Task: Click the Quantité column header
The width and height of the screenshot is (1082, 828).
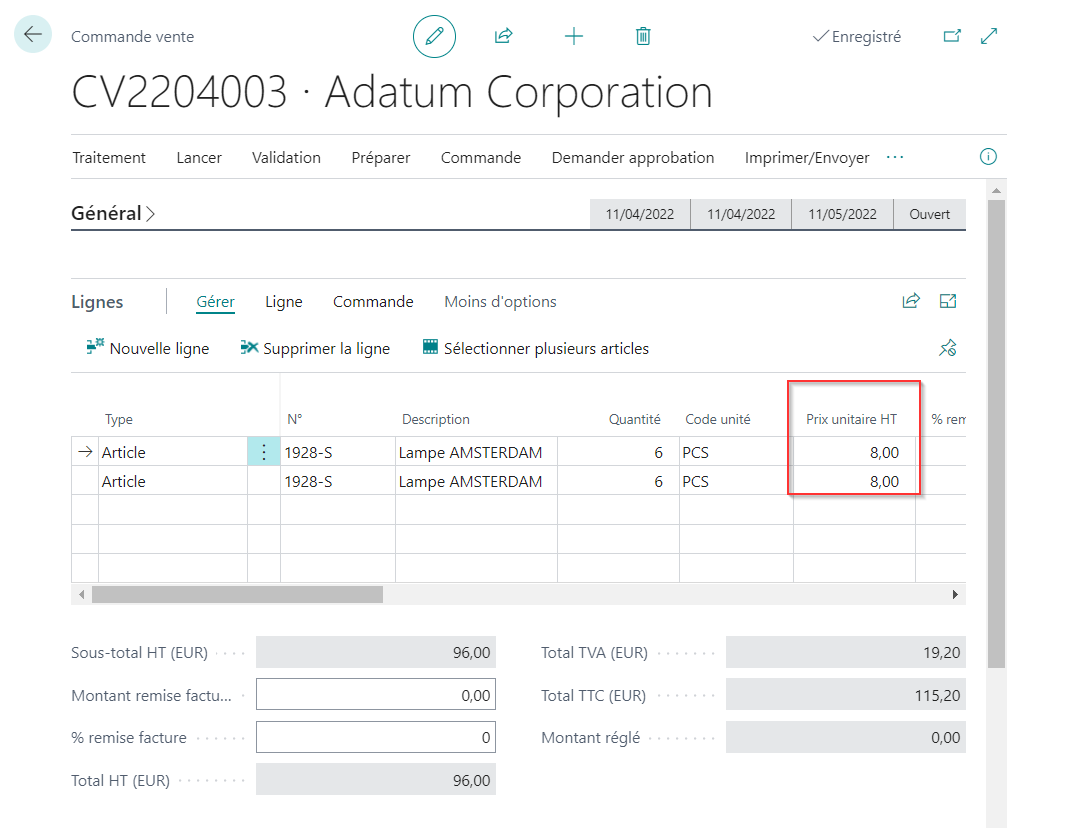Action: (x=634, y=419)
